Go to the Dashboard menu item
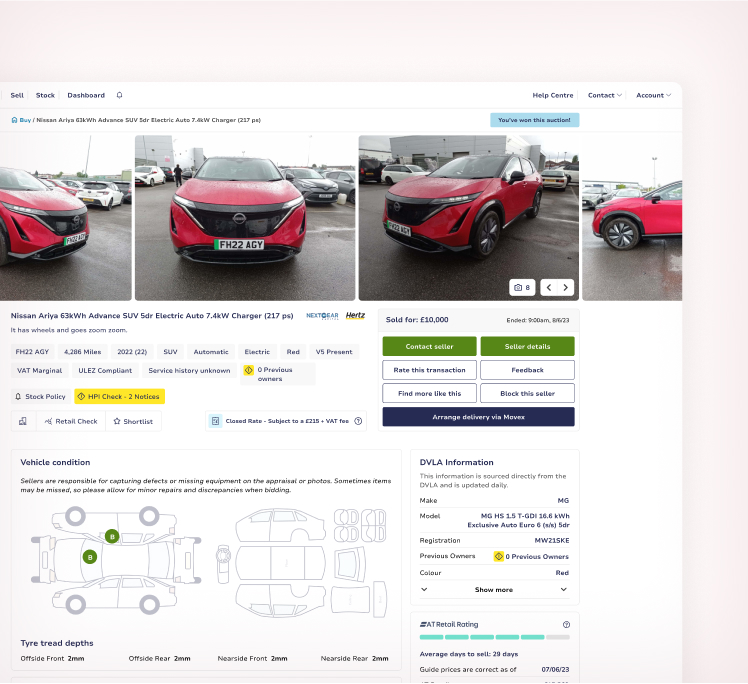Viewport: 748px width, 684px height. coord(86,95)
